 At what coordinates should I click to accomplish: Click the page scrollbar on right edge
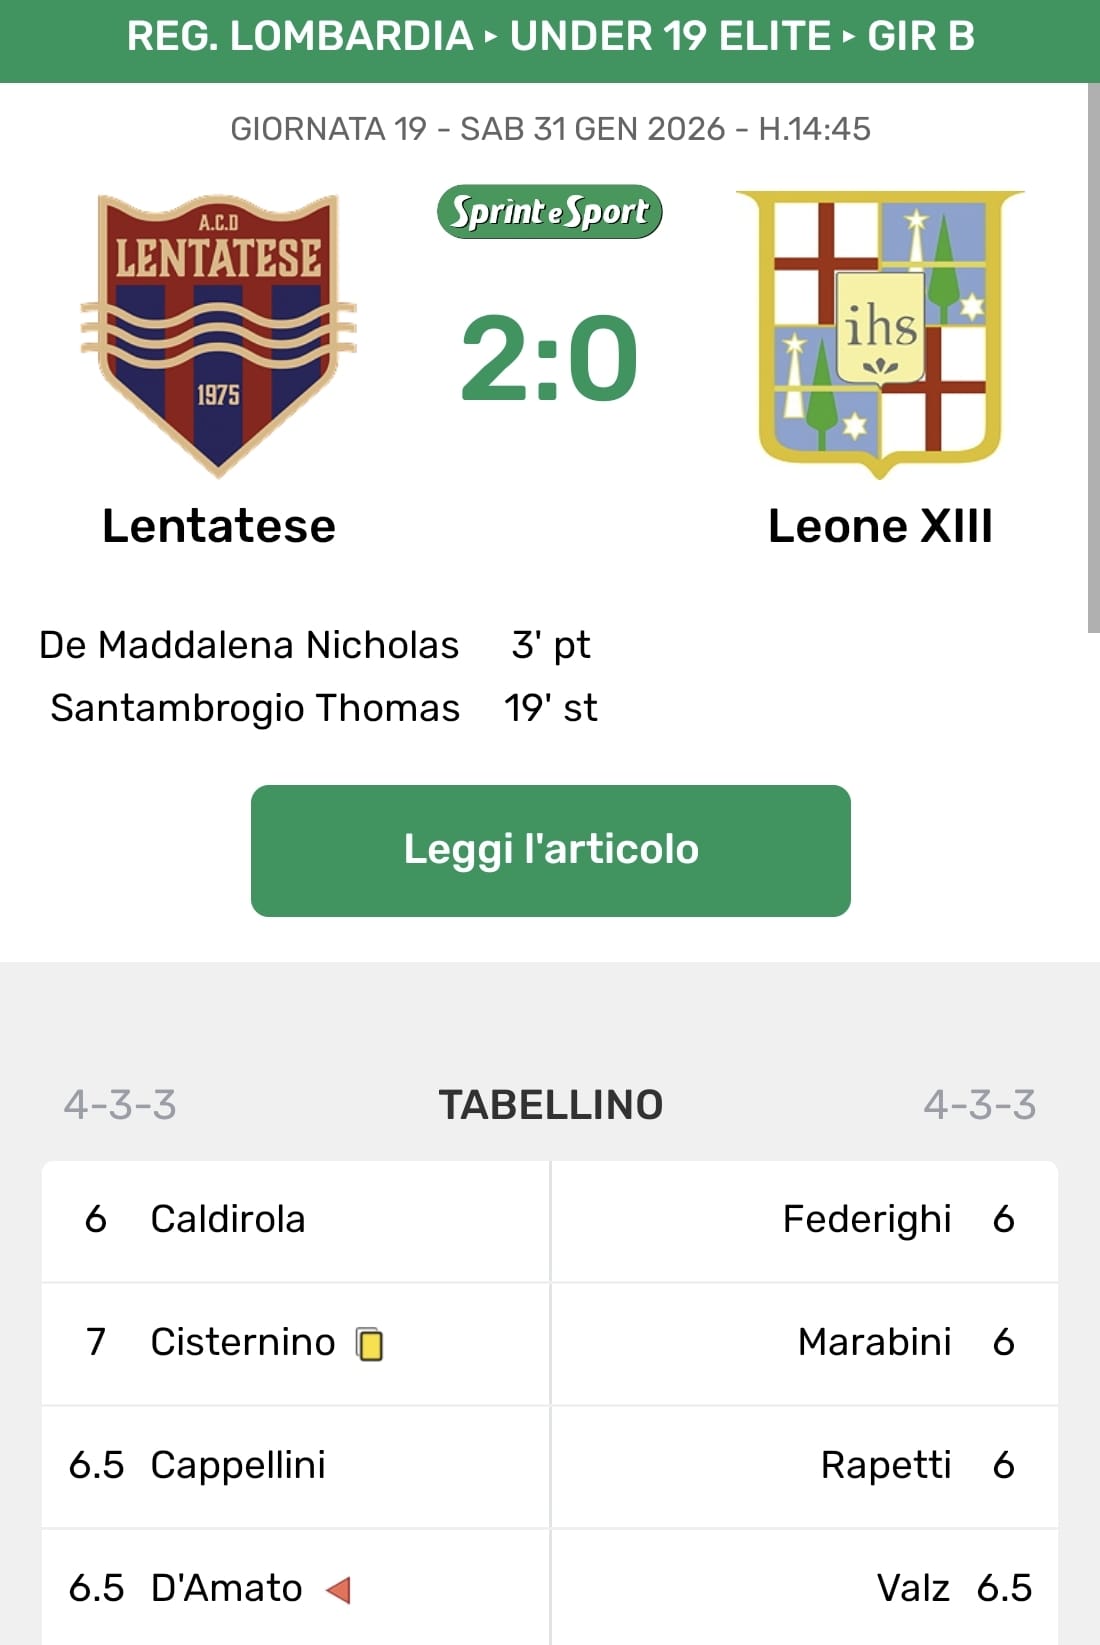coord(1093,360)
